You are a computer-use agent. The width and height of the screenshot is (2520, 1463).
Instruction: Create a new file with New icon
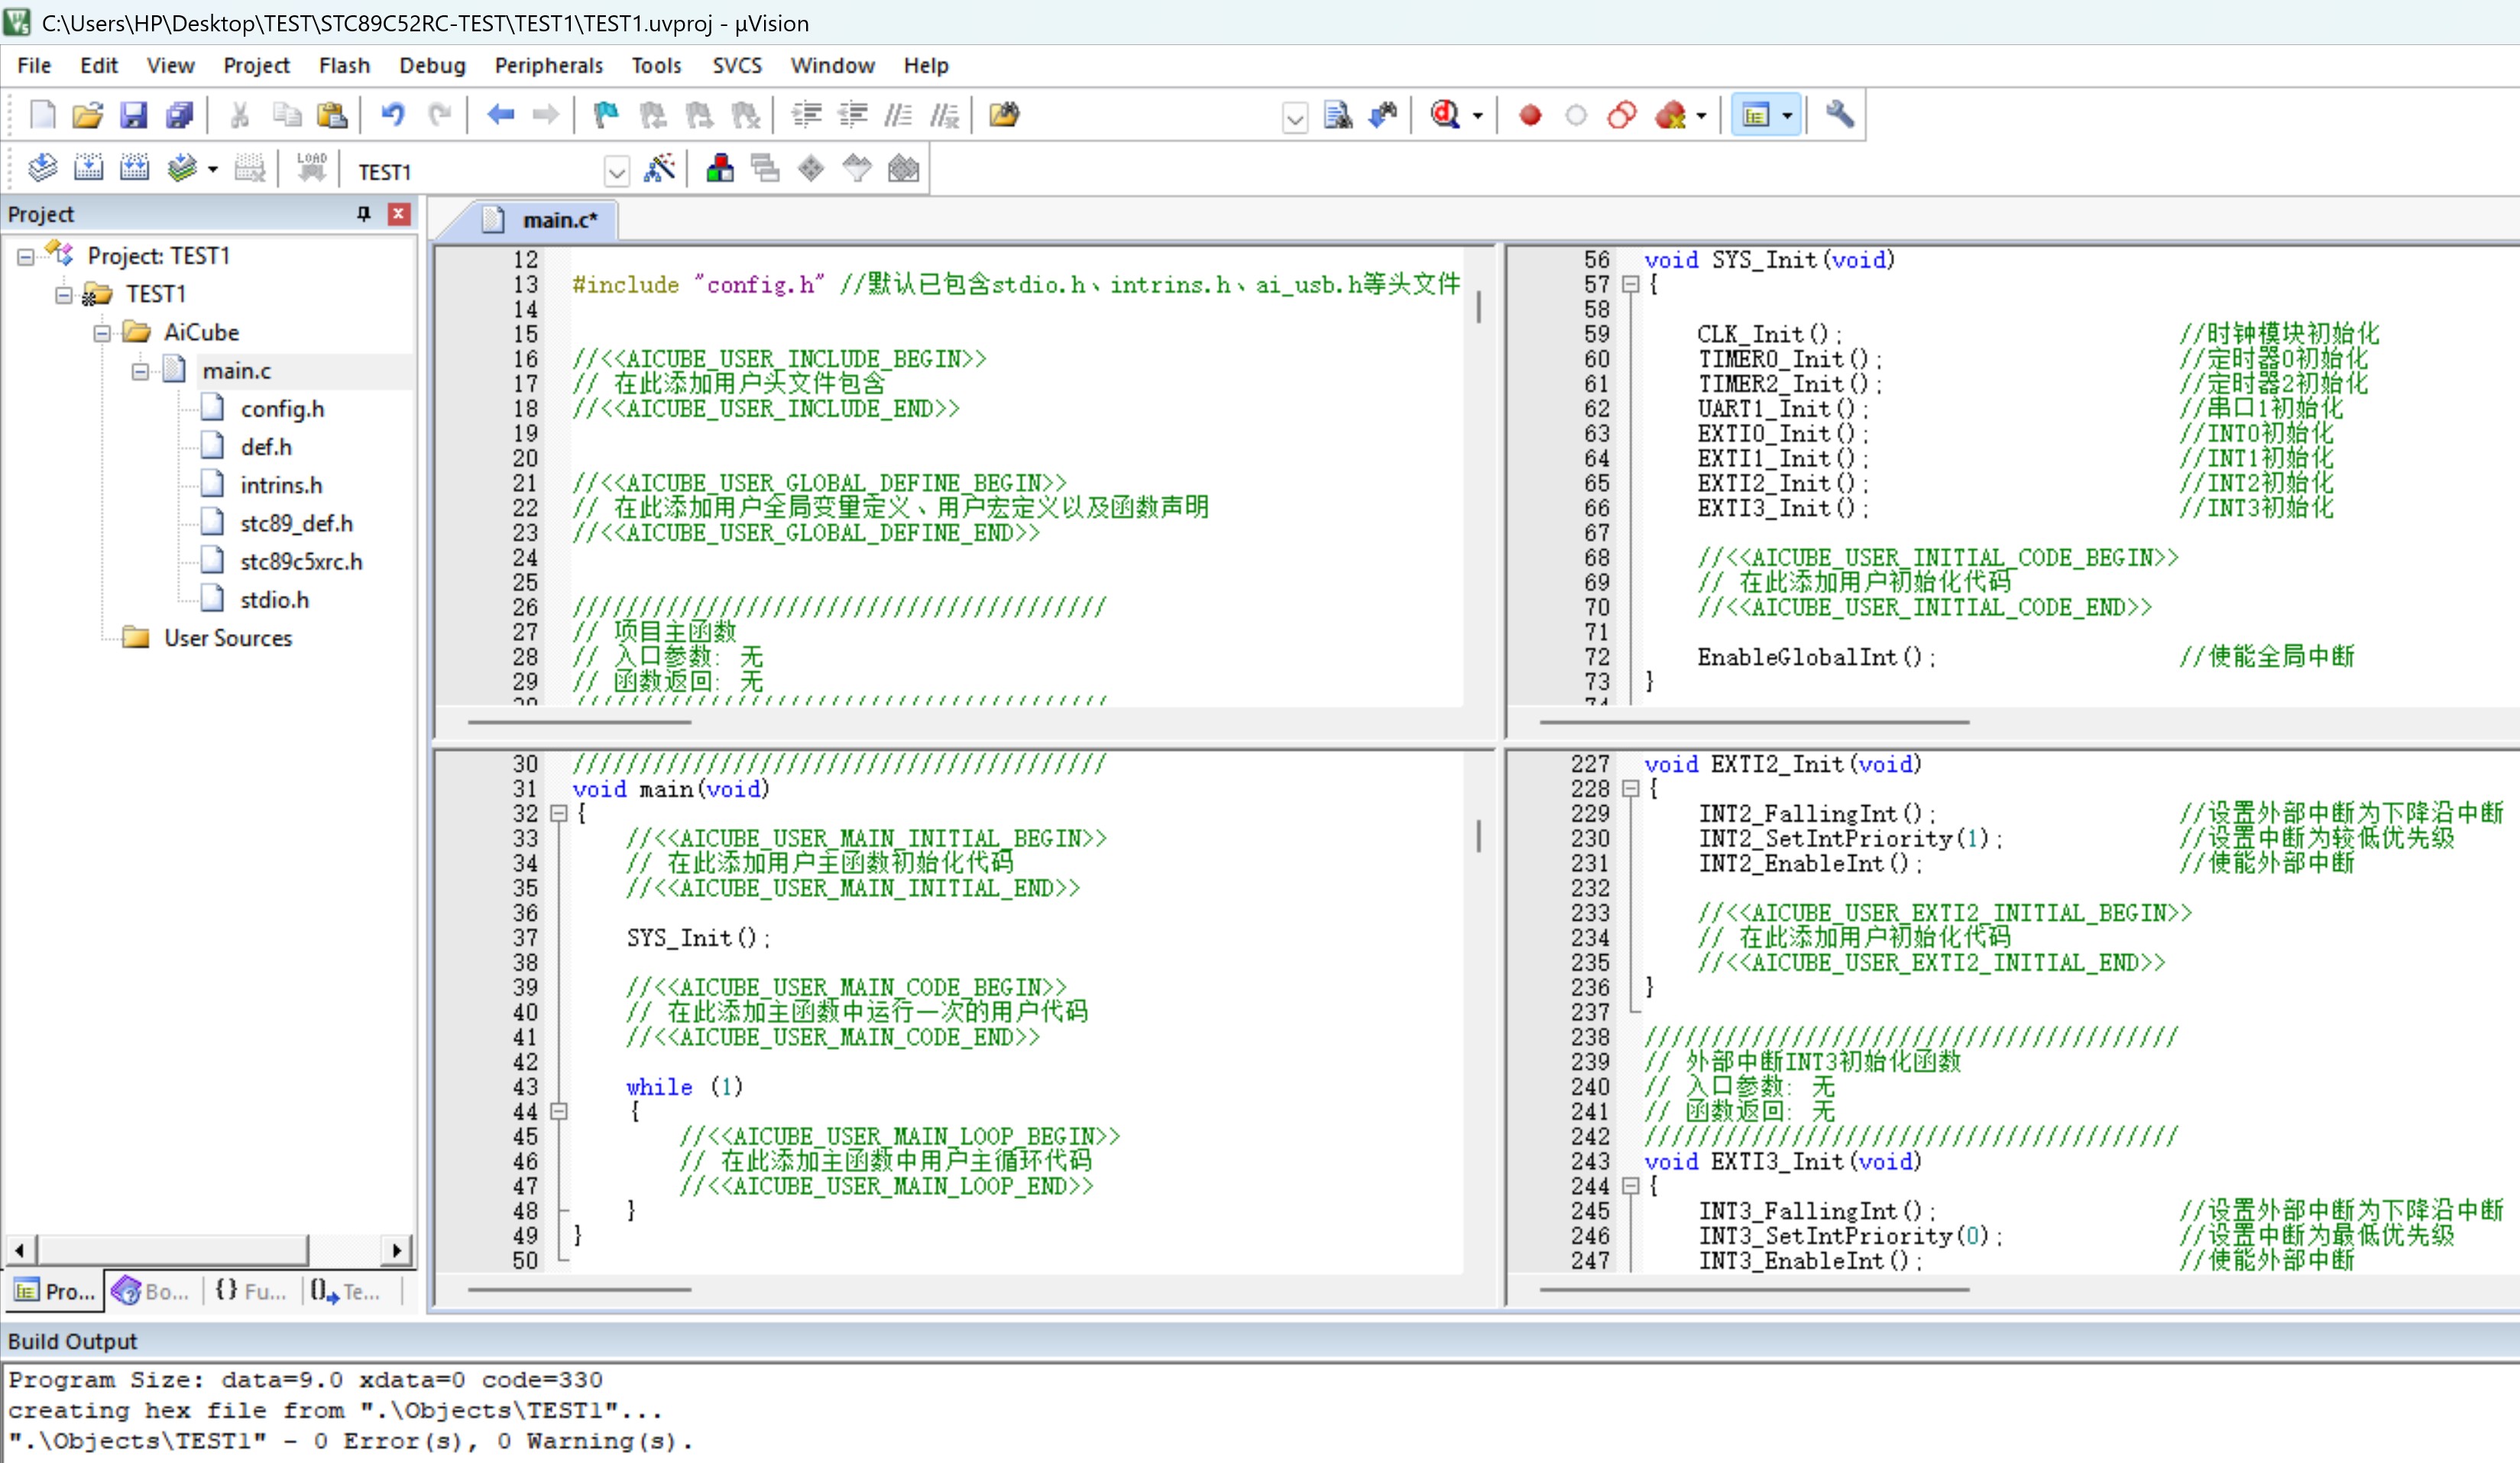pyautogui.click(x=43, y=115)
